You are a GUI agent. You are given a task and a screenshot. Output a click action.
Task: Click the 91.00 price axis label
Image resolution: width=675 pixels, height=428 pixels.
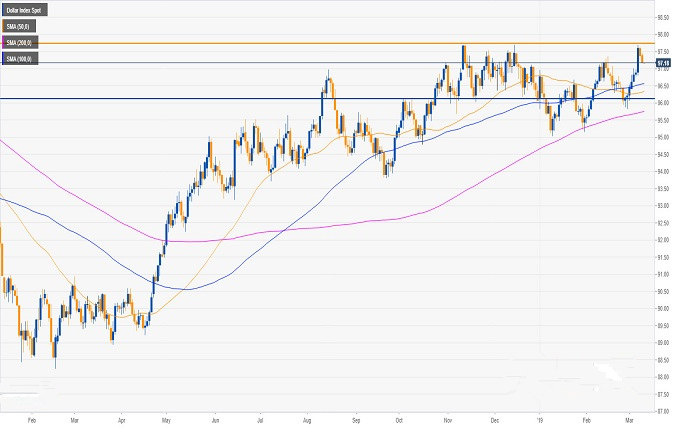(663, 274)
